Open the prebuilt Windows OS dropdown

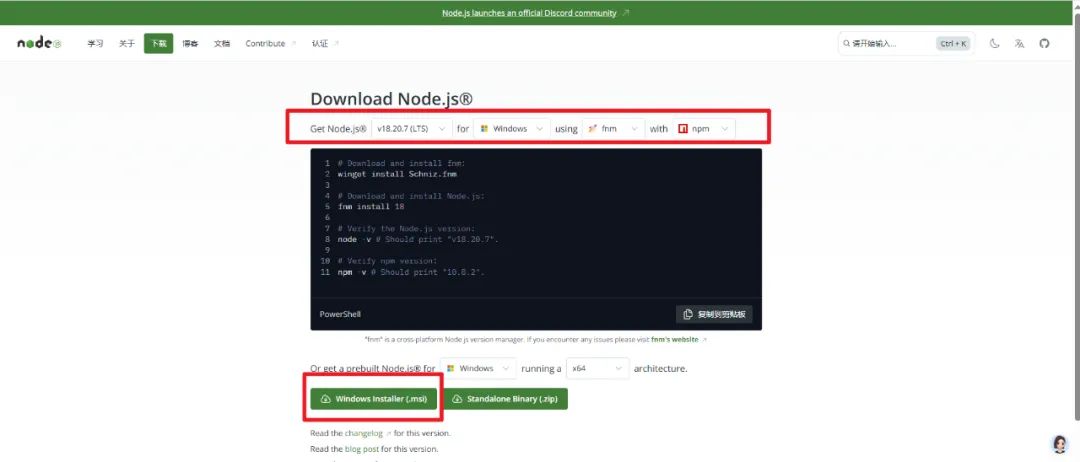[478, 368]
